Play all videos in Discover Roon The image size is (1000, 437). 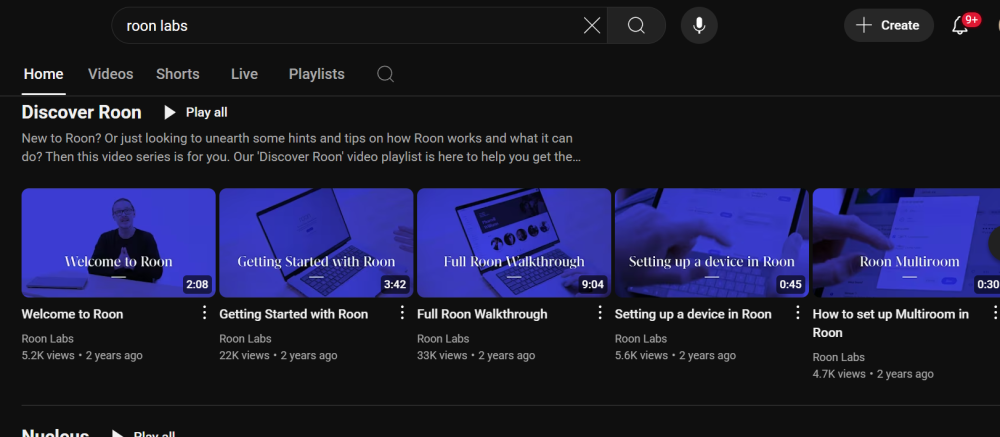pyautogui.click(x=195, y=112)
